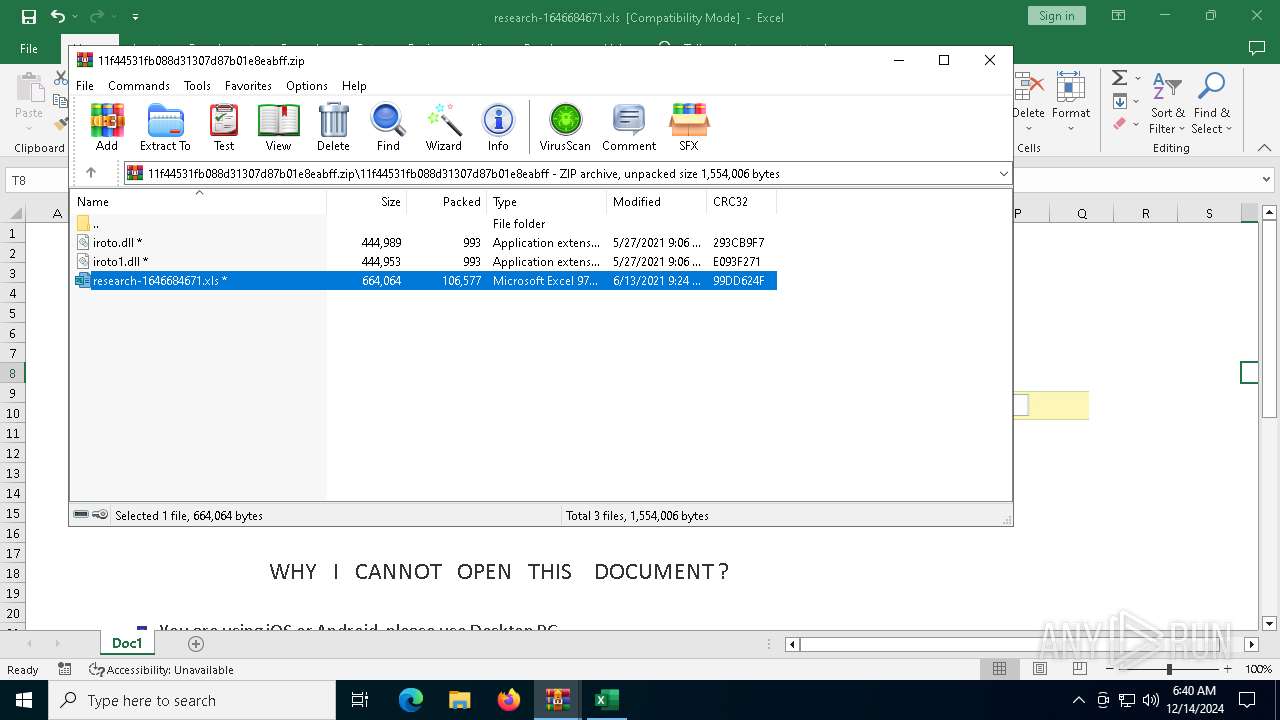This screenshot has width=1280, height=720.
Task: Click zoom out minus on Excel status bar
Action: pyautogui.click(x=1110, y=669)
